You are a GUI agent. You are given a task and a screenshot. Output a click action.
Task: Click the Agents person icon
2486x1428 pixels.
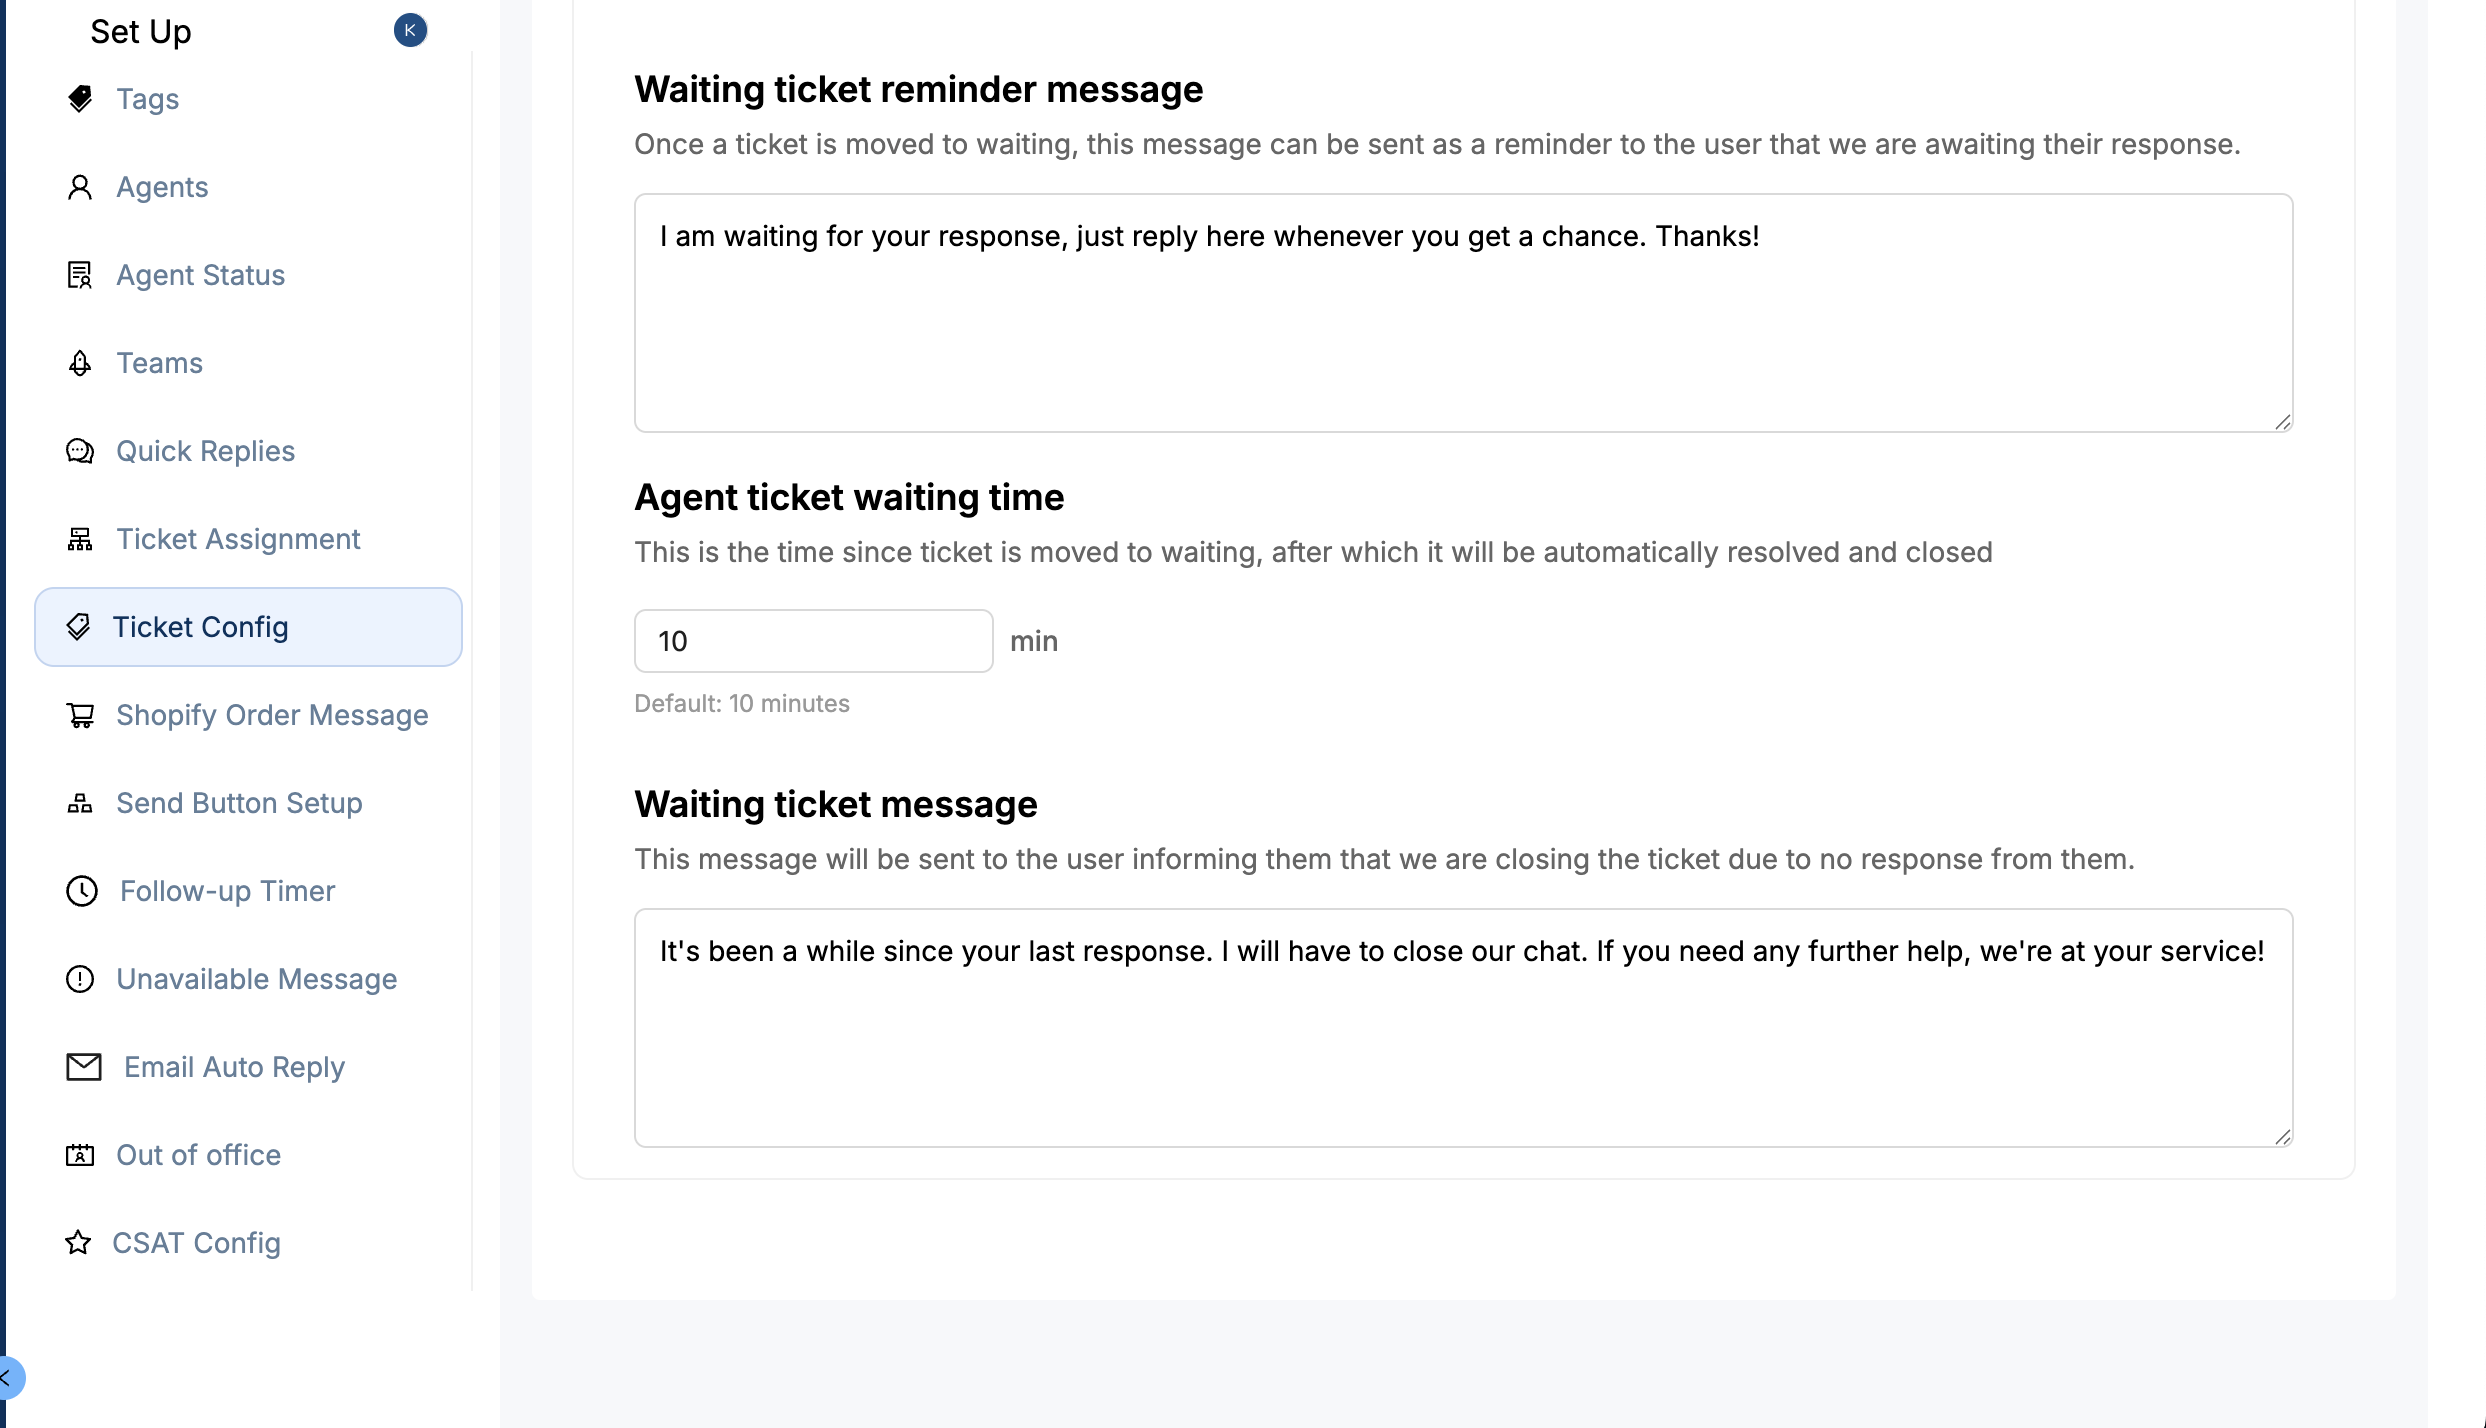[80, 187]
